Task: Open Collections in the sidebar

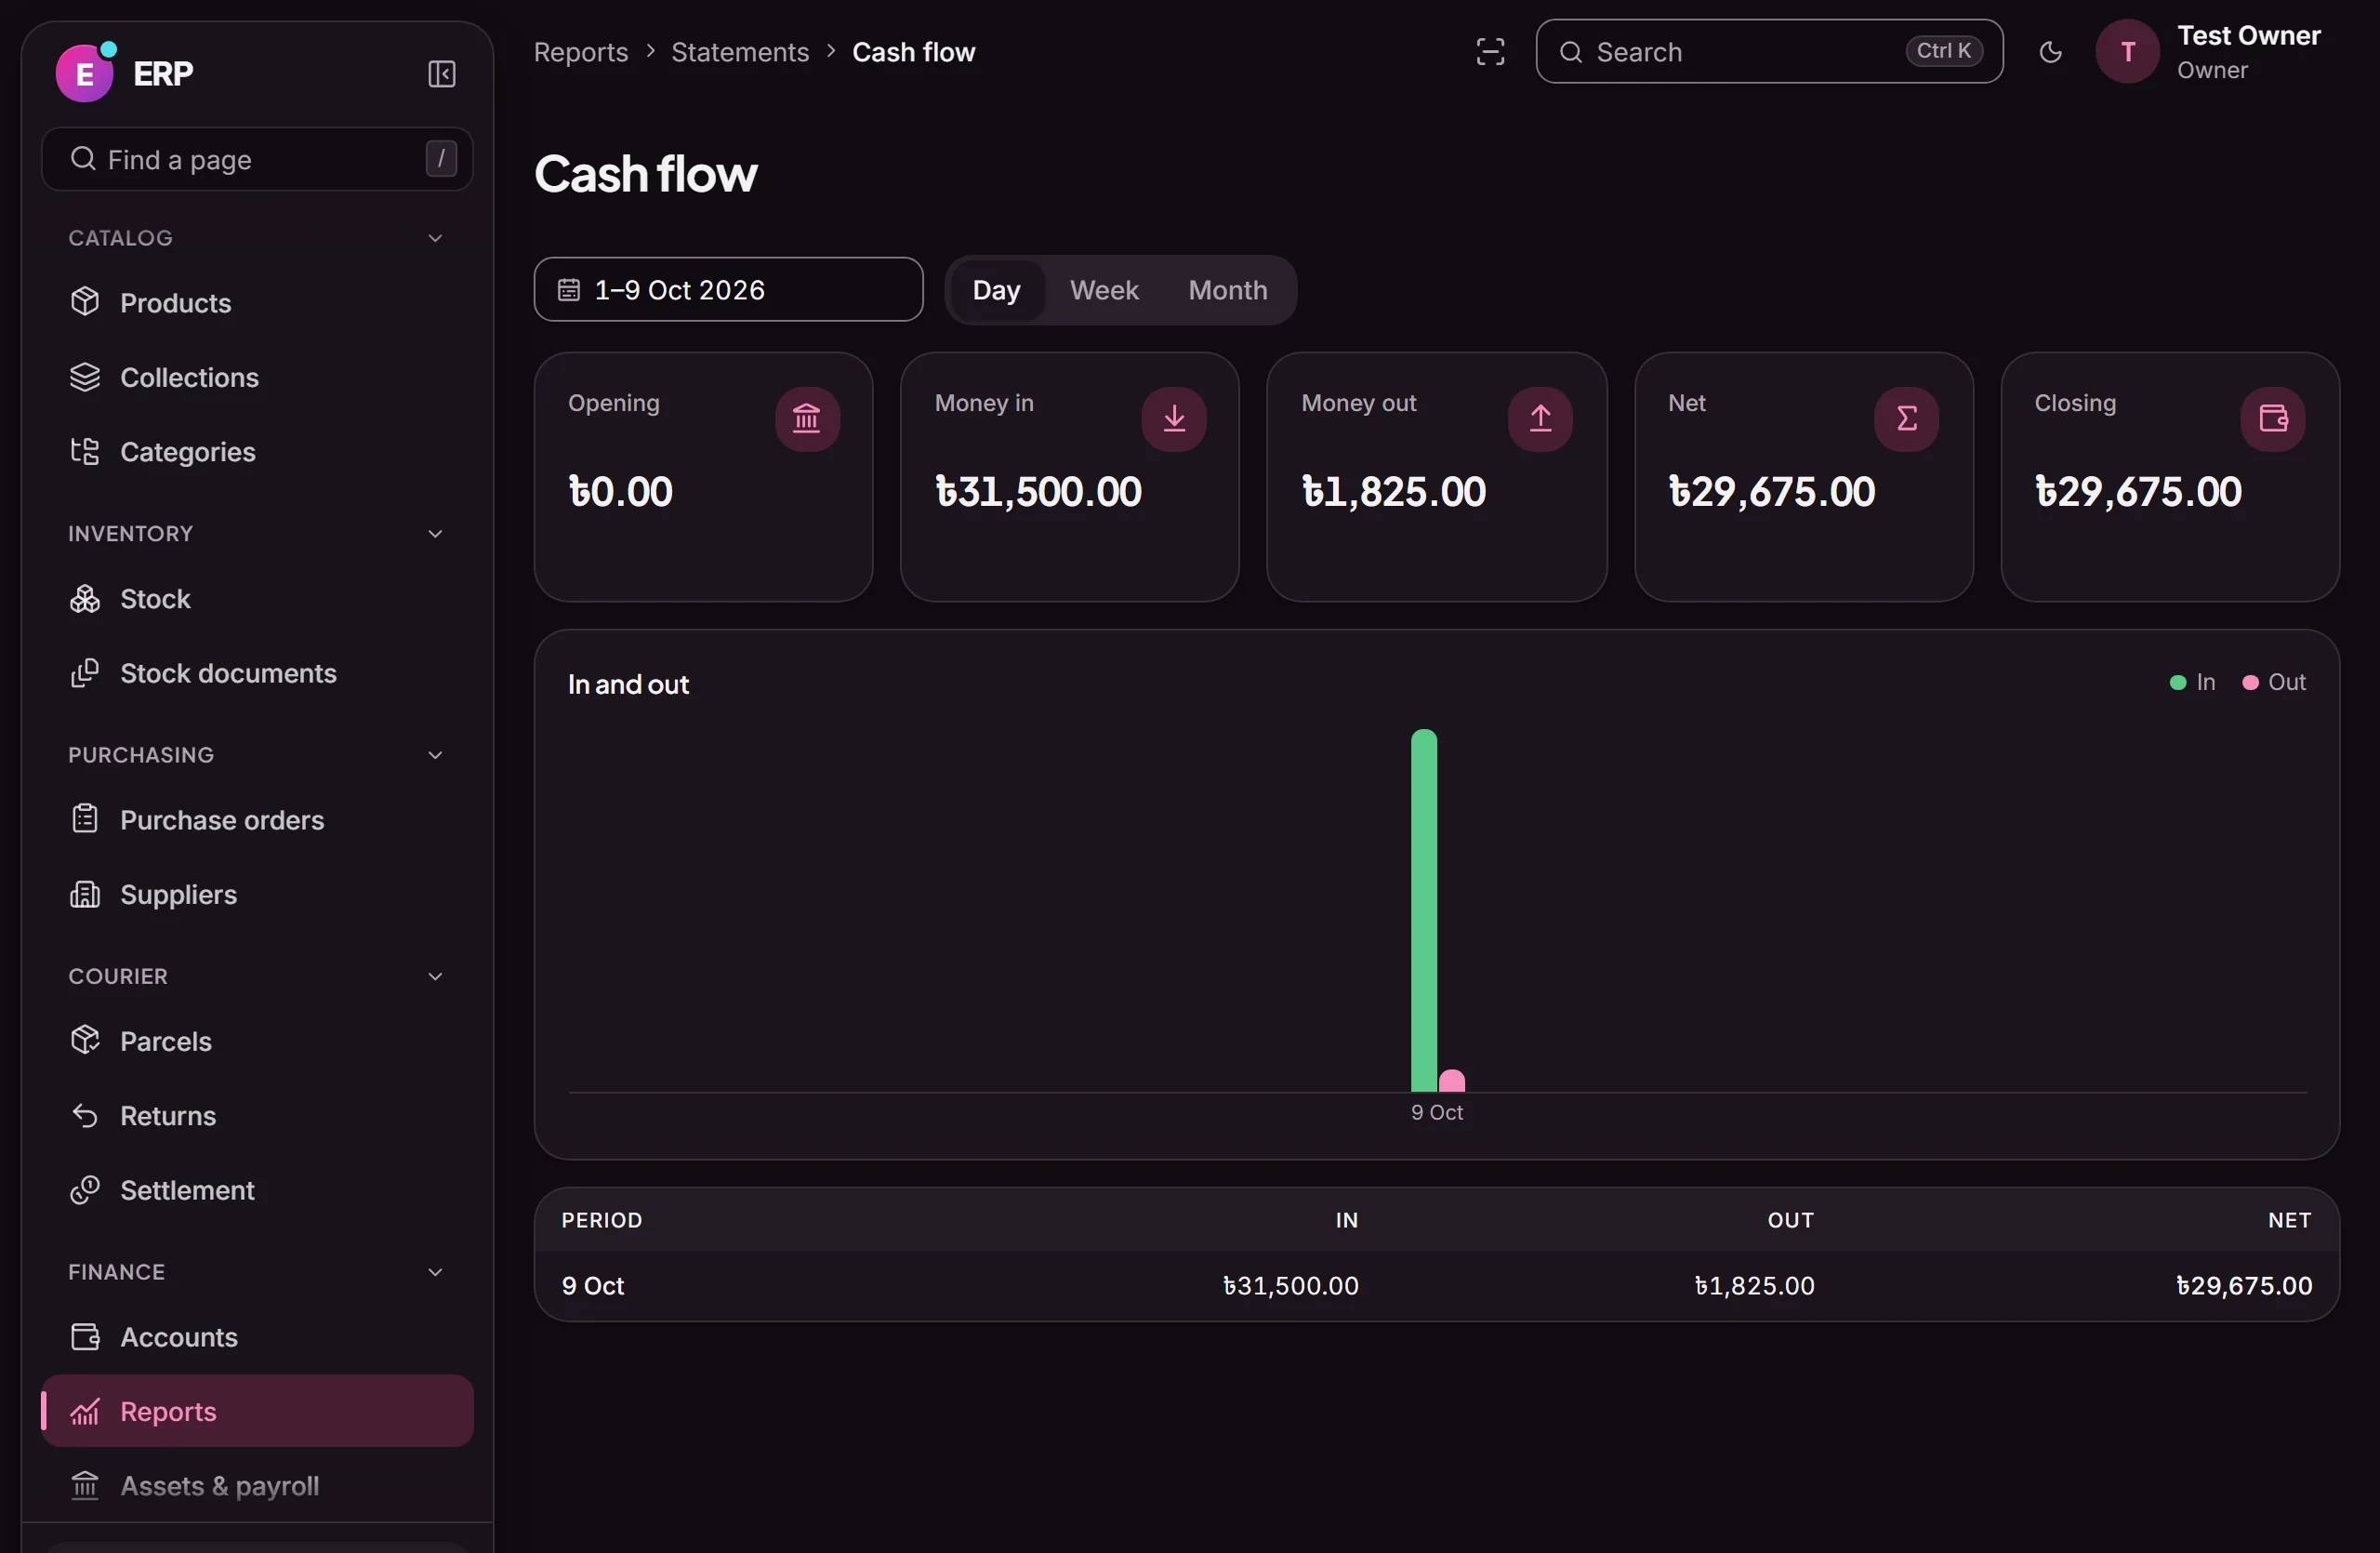Action: coord(257,377)
